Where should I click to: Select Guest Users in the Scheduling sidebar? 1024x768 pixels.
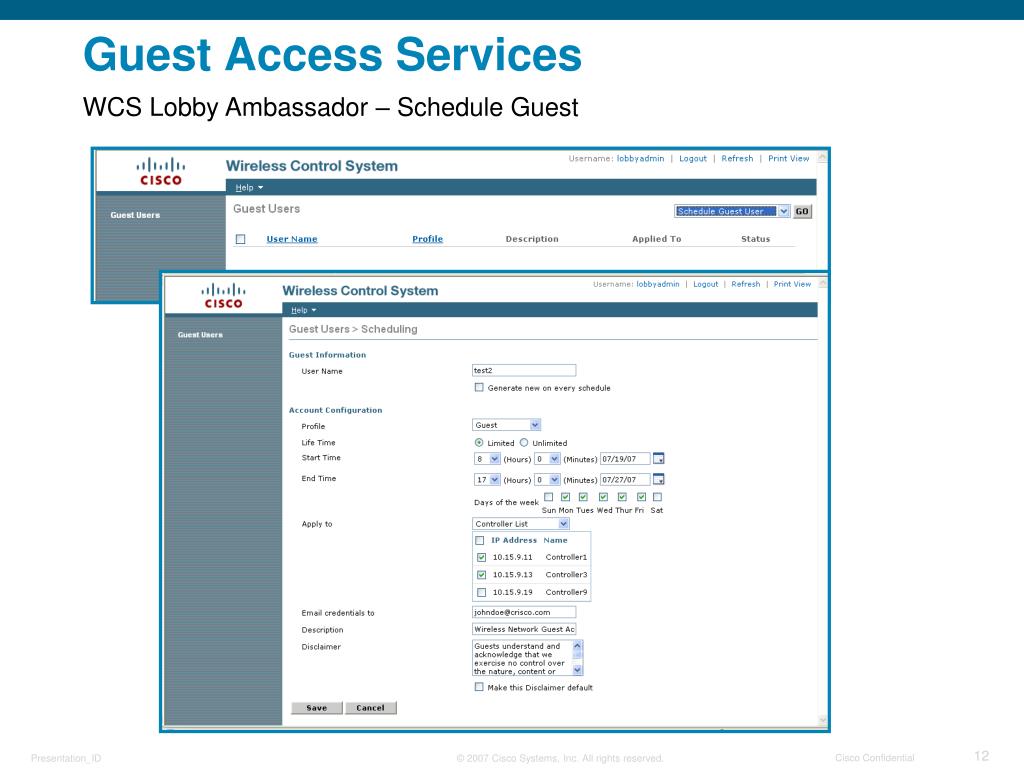(x=200, y=334)
